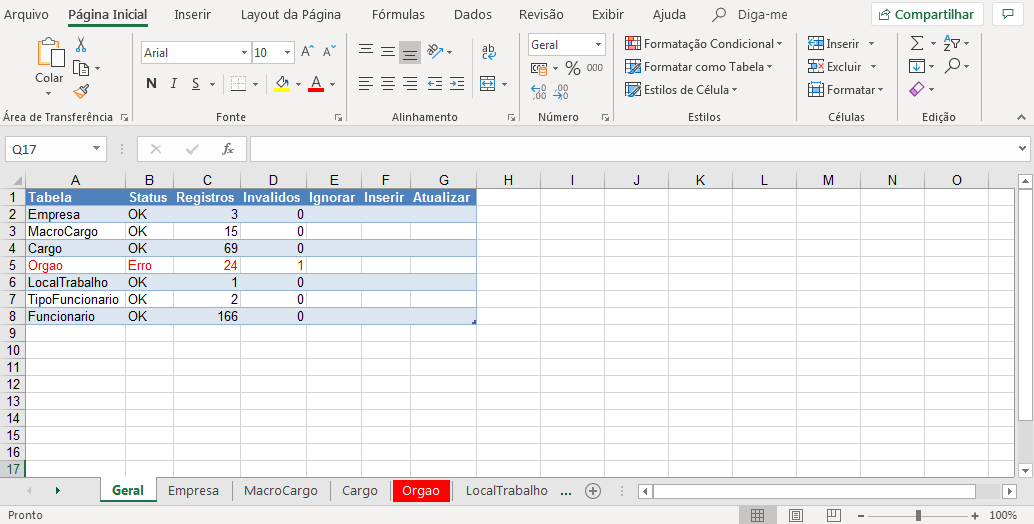Open the Arial font name dropdown
The height and width of the screenshot is (524, 1034).
click(x=244, y=53)
